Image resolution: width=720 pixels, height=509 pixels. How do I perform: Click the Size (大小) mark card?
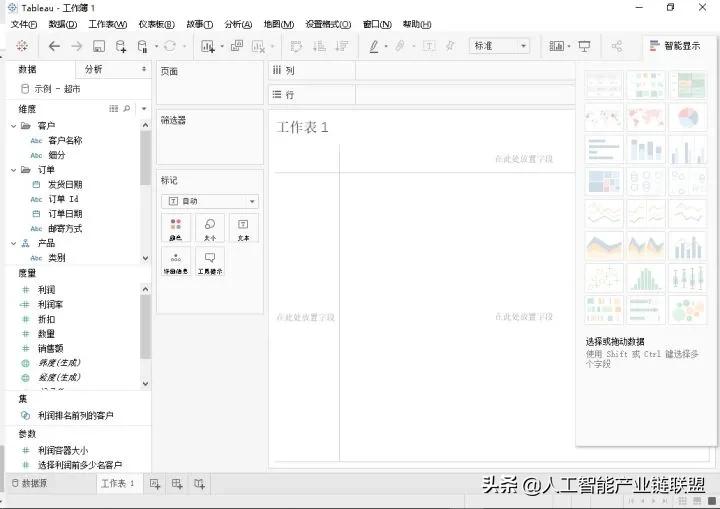pos(210,228)
